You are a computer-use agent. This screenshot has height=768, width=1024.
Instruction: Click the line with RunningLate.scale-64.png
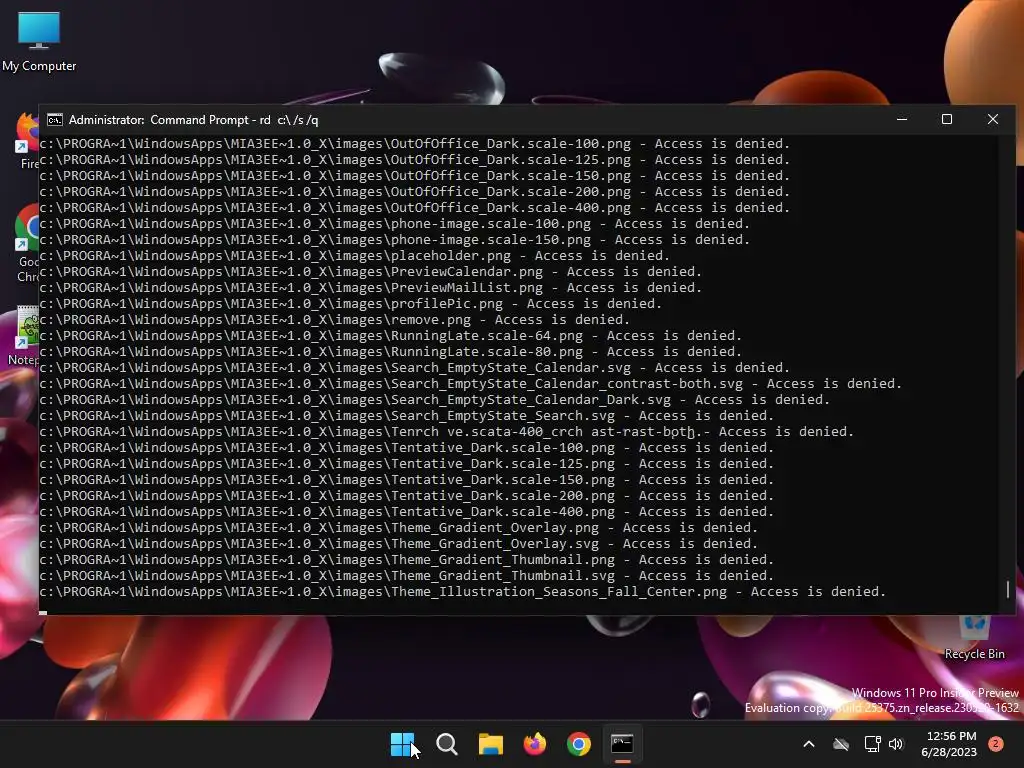[391, 336]
